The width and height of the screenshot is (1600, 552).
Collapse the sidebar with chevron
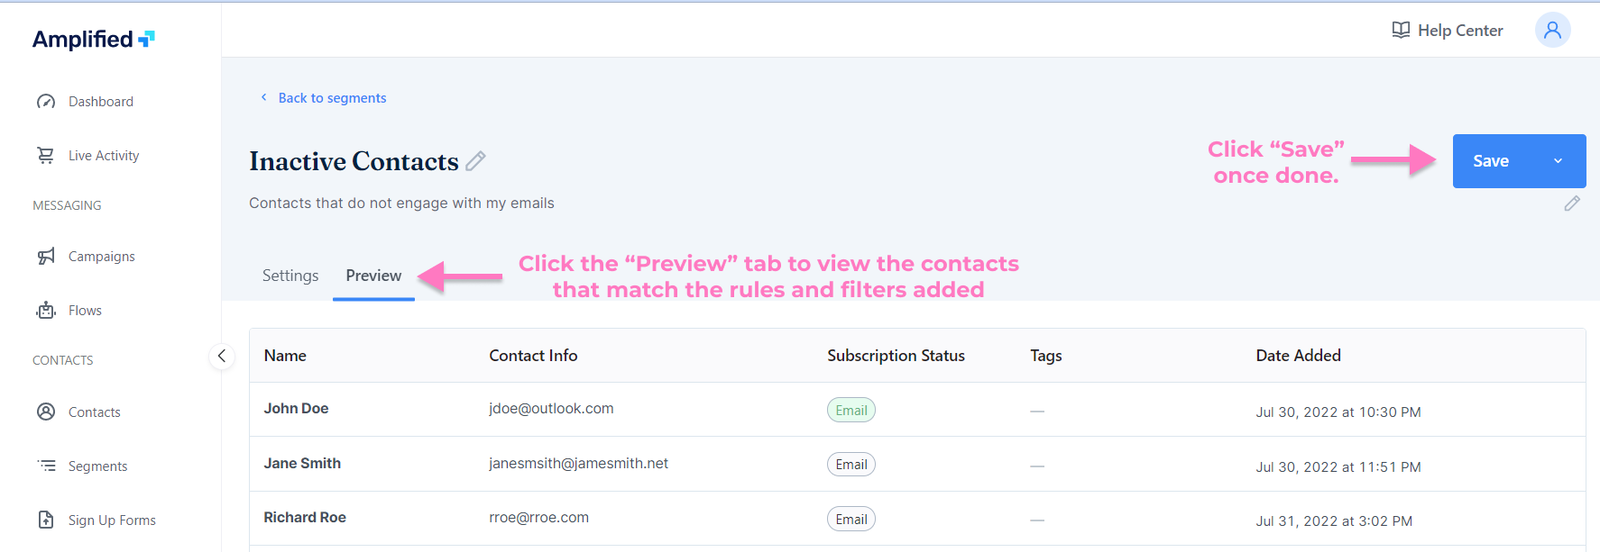[x=222, y=356]
